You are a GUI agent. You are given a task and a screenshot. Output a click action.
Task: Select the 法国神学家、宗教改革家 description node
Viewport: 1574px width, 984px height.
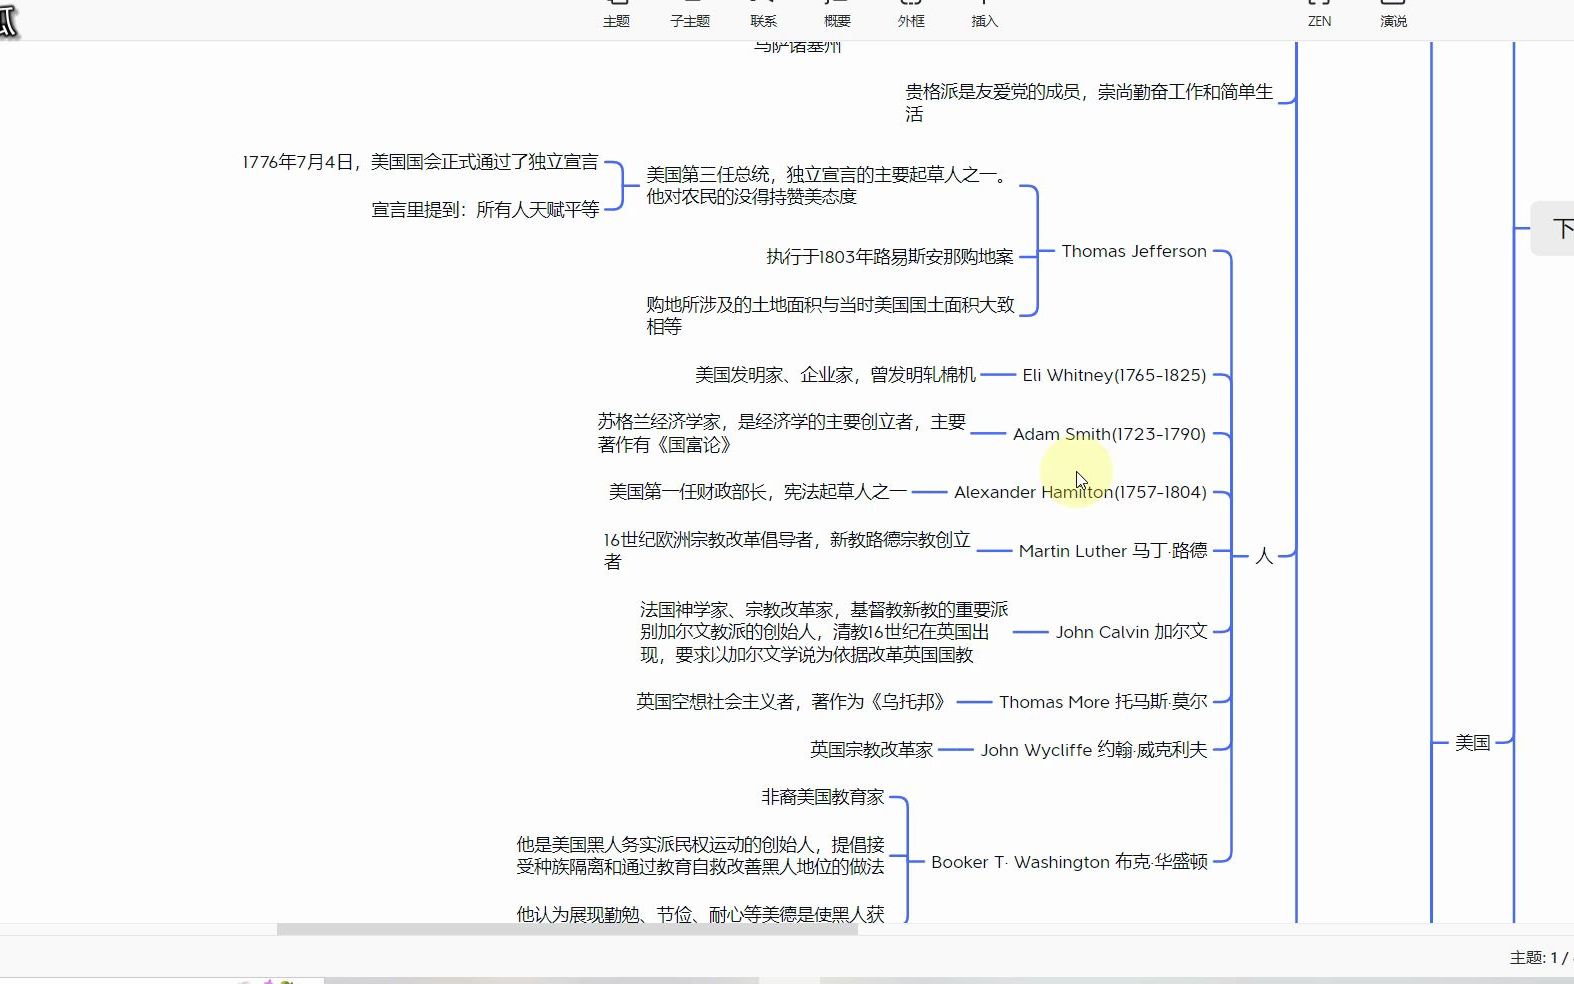(x=824, y=632)
